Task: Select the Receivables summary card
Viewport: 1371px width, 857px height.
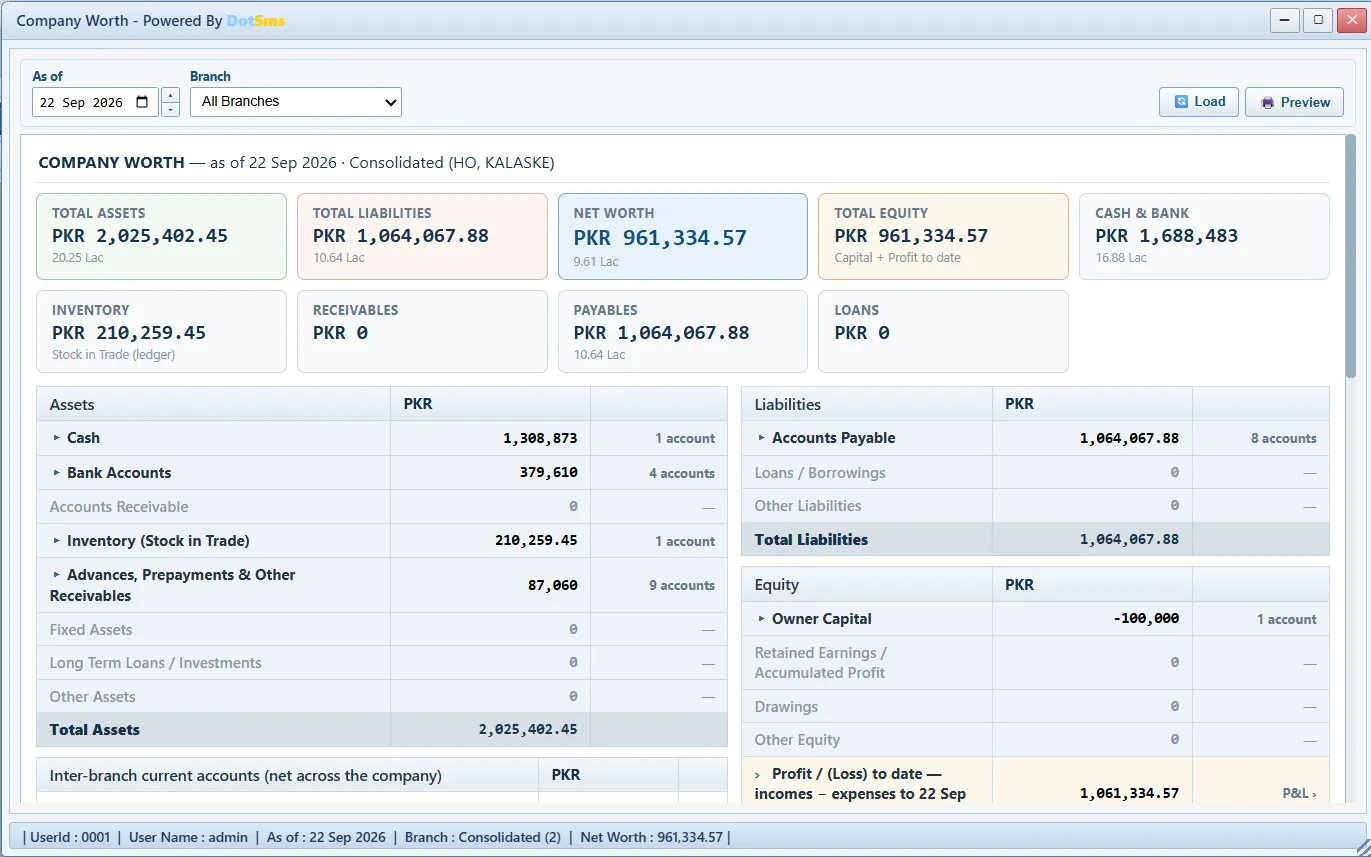Action: coord(422,331)
